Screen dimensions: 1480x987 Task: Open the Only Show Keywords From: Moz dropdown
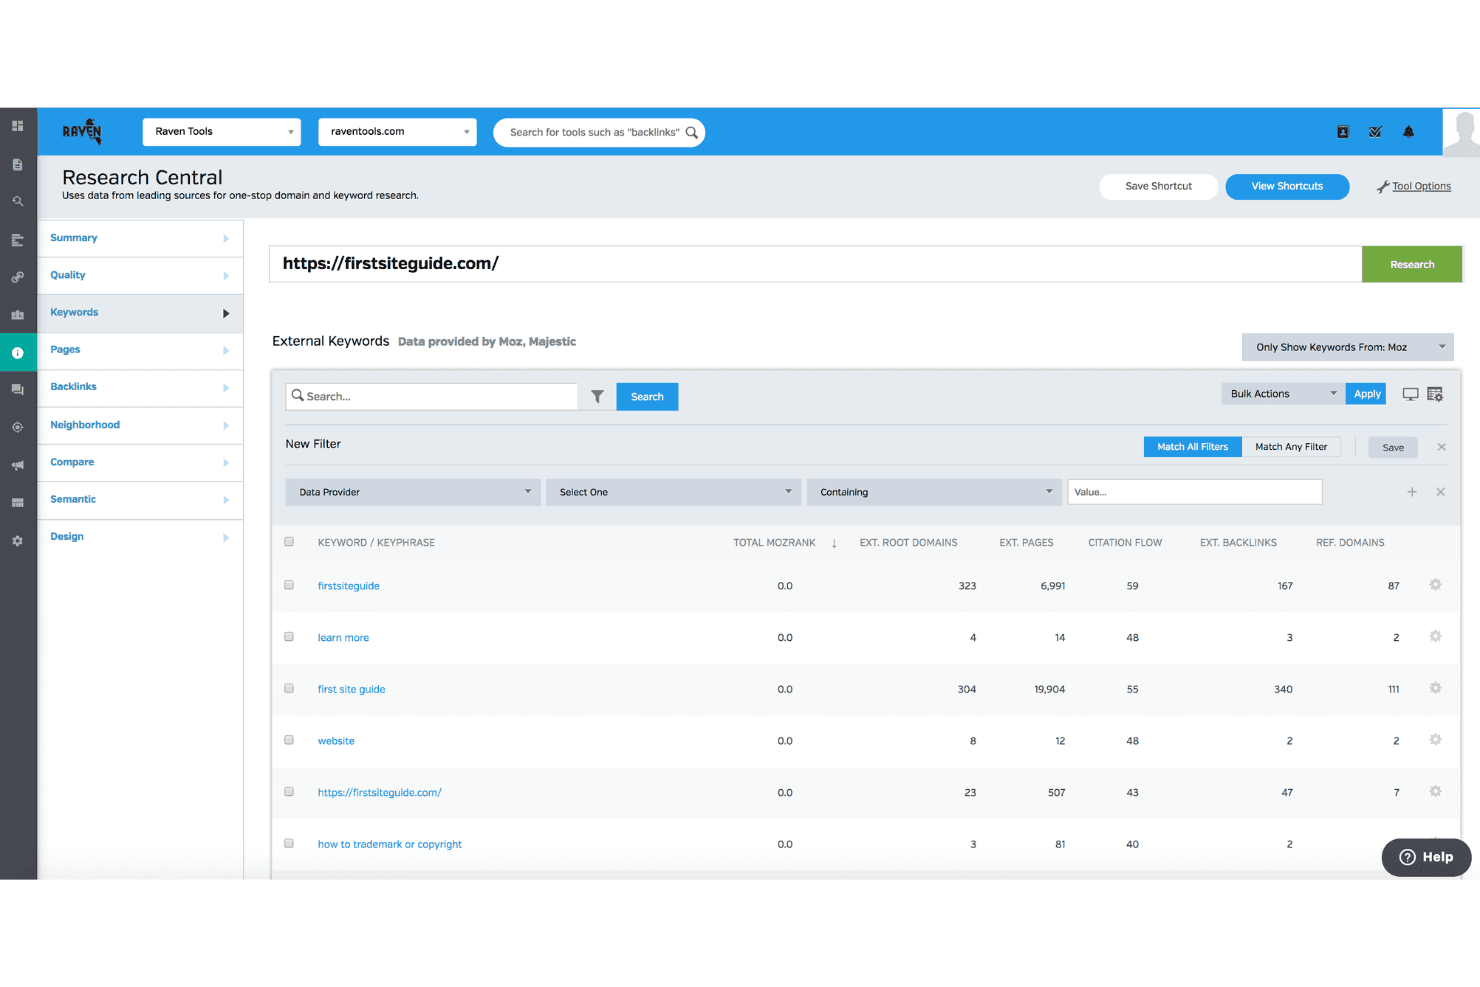[1347, 347]
